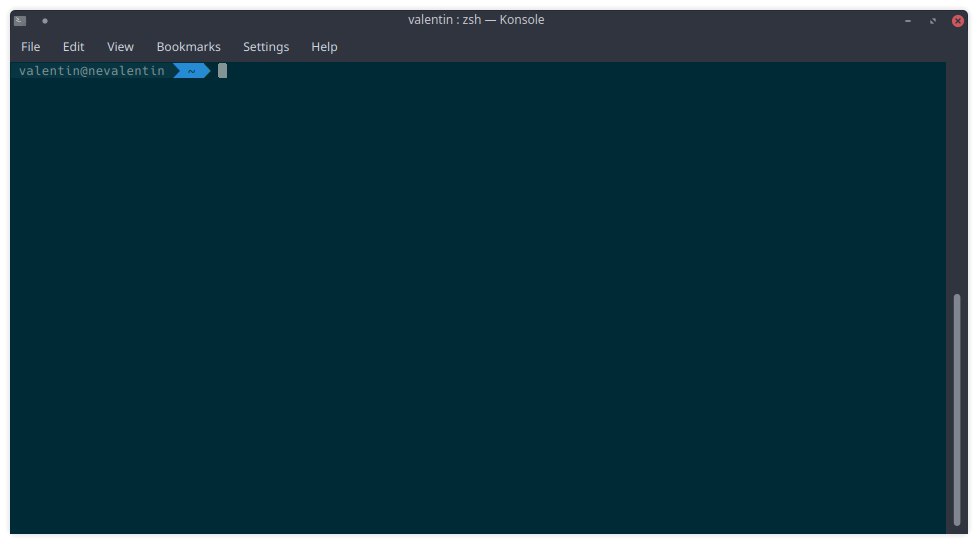Open the Help menu
Image resolution: width=978 pixels, height=544 pixels.
tap(324, 47)
